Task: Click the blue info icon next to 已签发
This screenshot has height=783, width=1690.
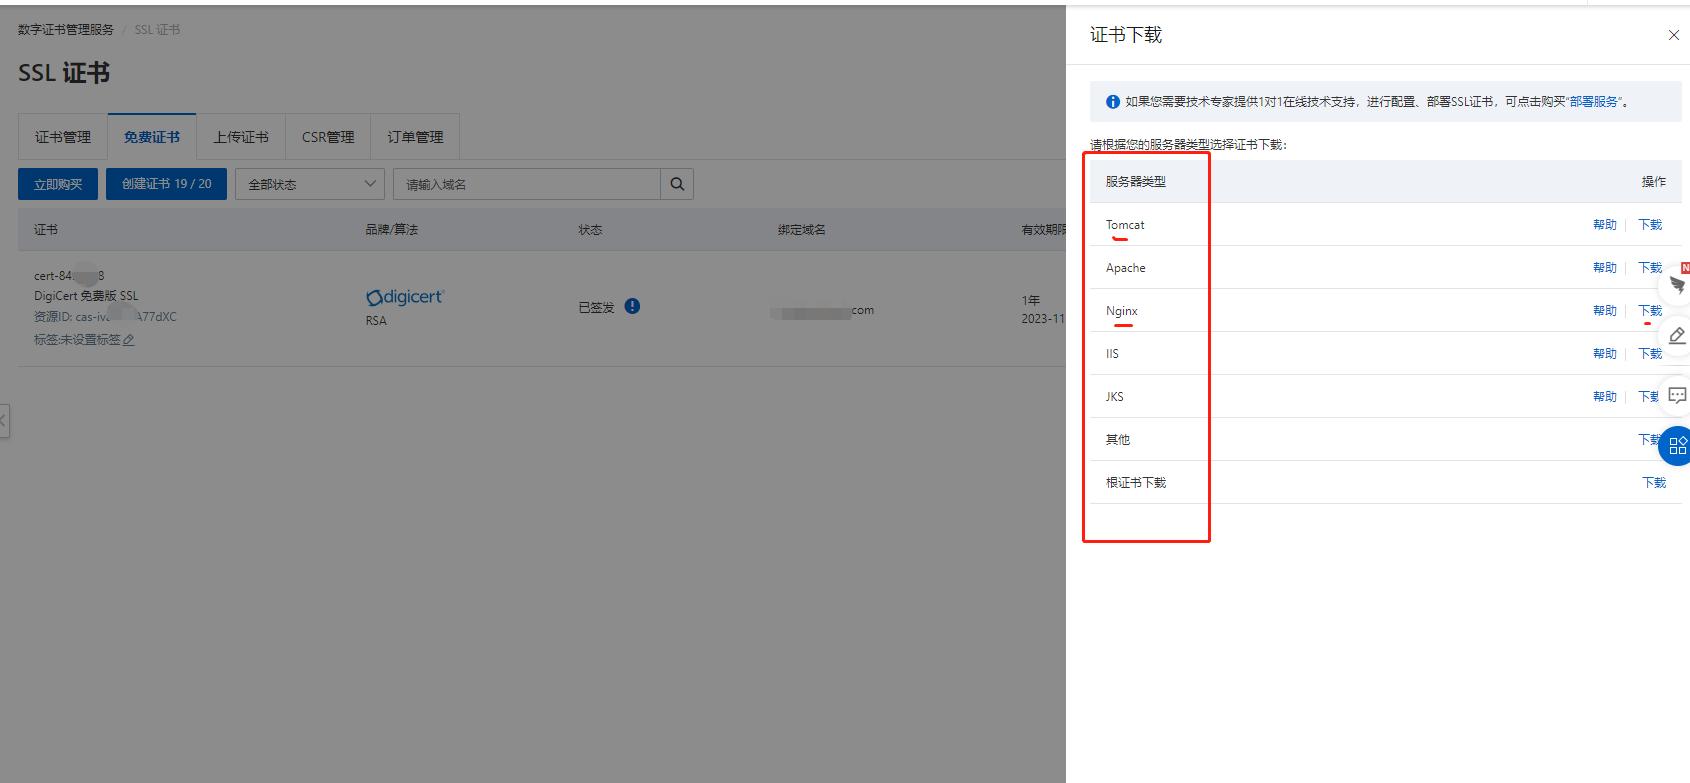Action: [632, 306]
